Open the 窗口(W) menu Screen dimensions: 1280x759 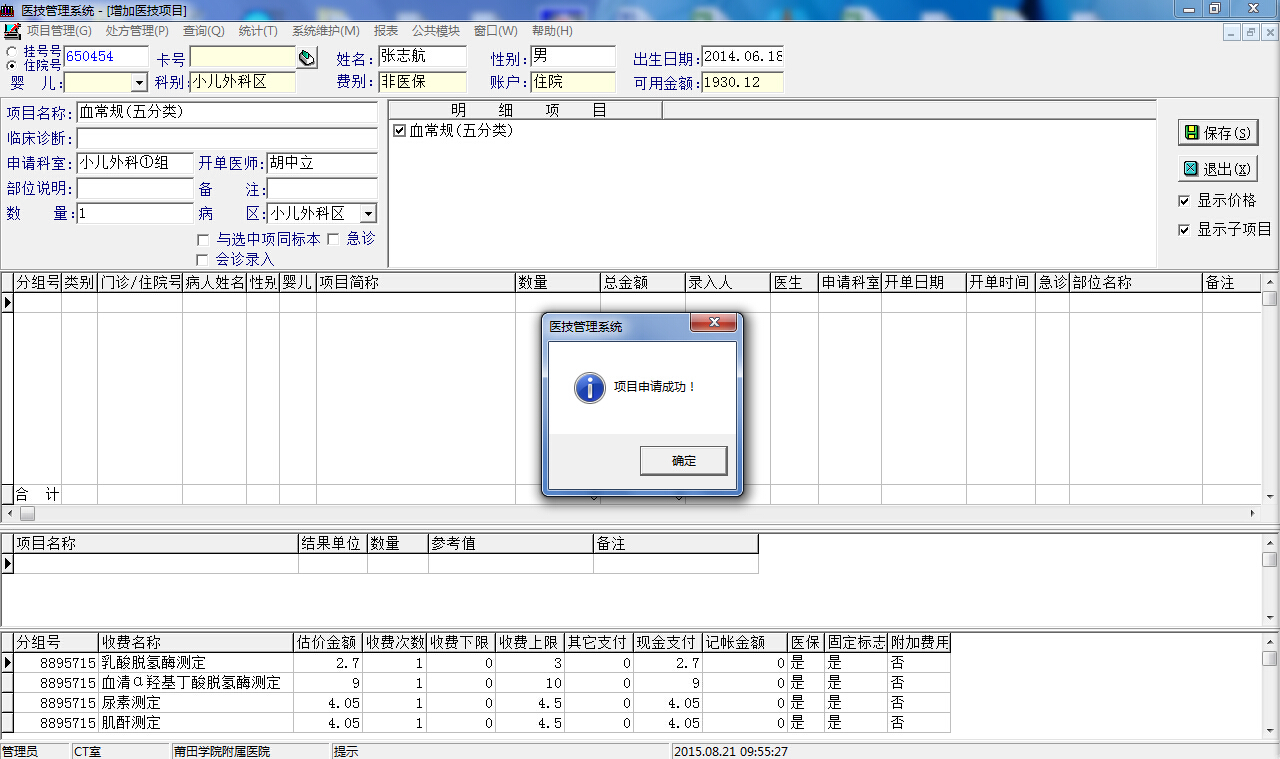(496, 31)
